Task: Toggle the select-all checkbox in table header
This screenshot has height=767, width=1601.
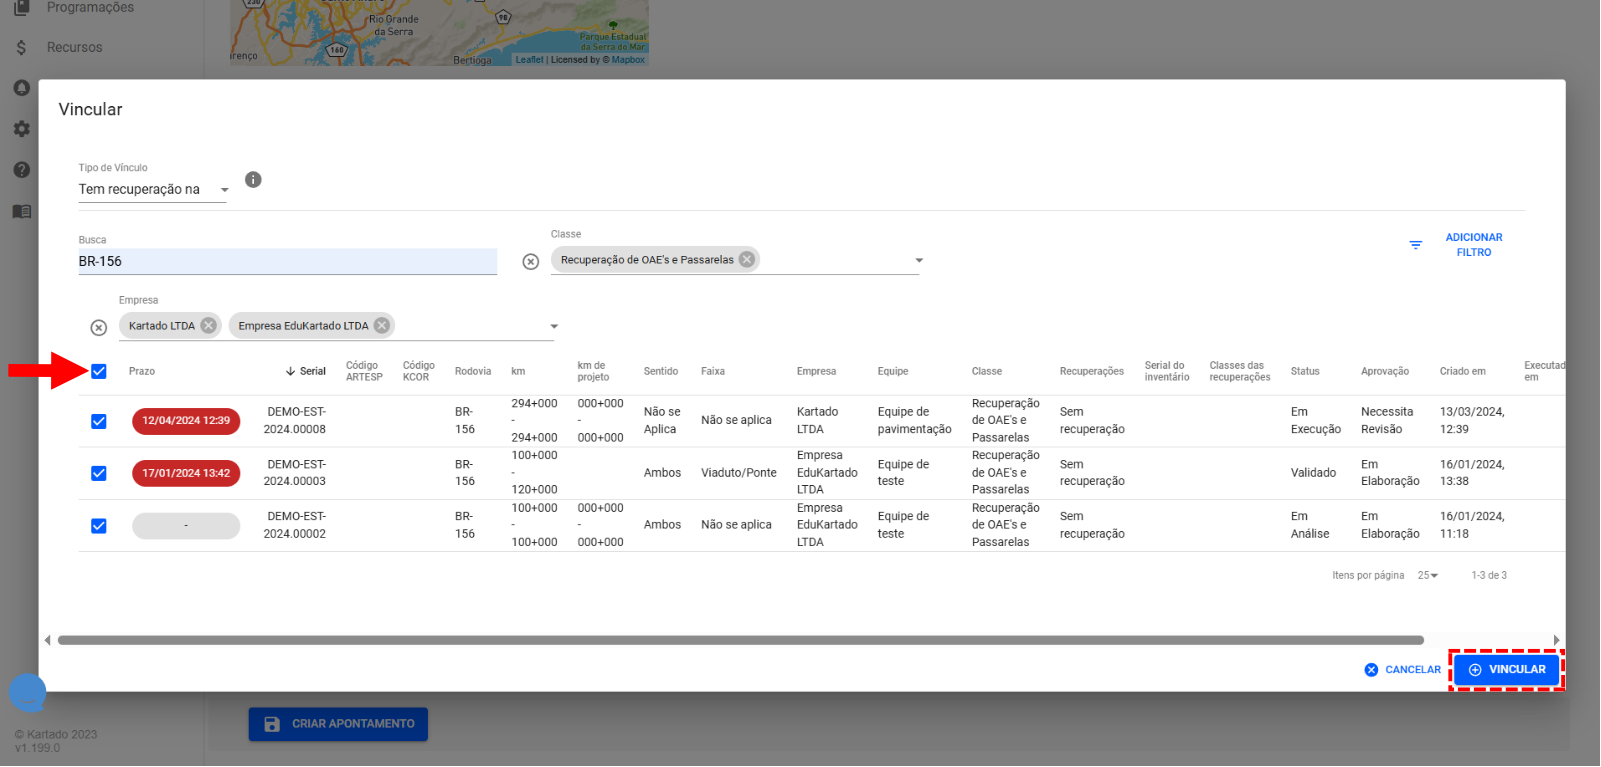Action: pyautogui.click(x=99, y=372)
